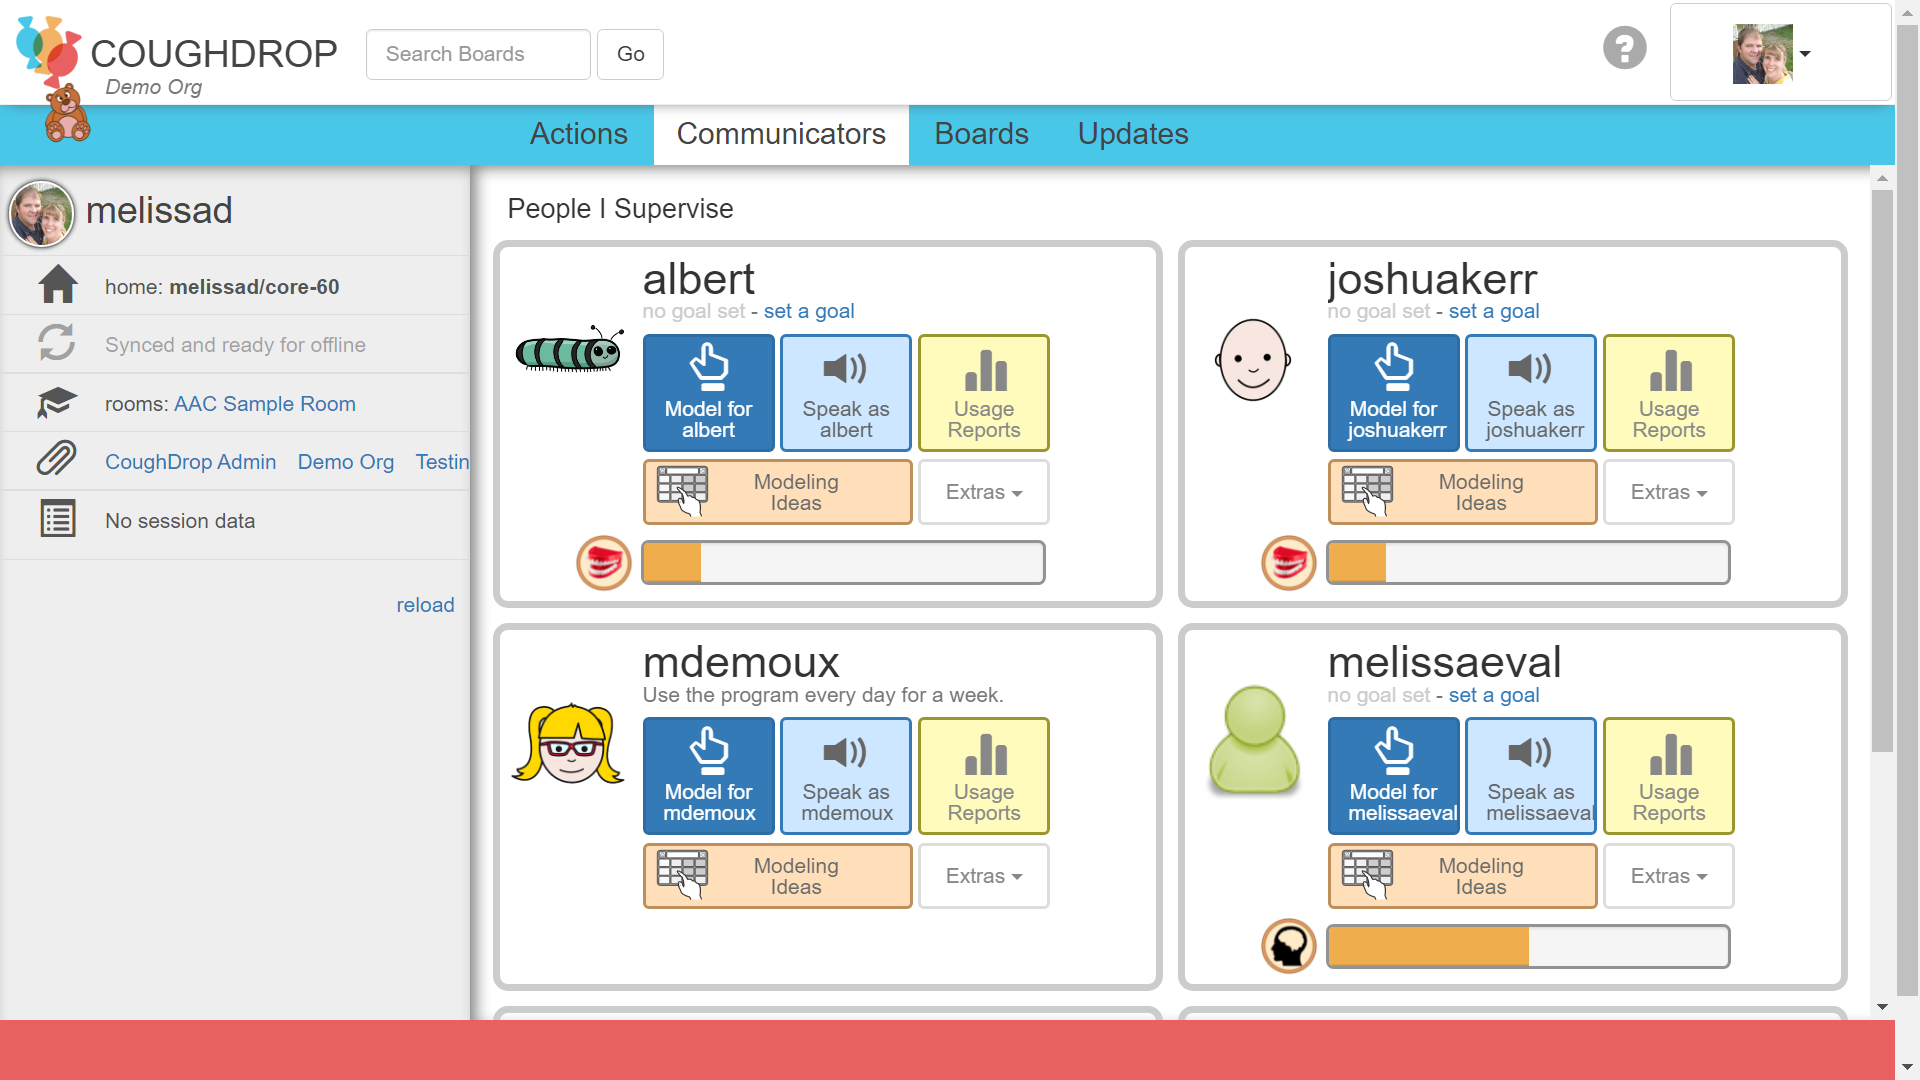Click the COUGHDROP title text
1920x1080 pixels.
point(214,54)
